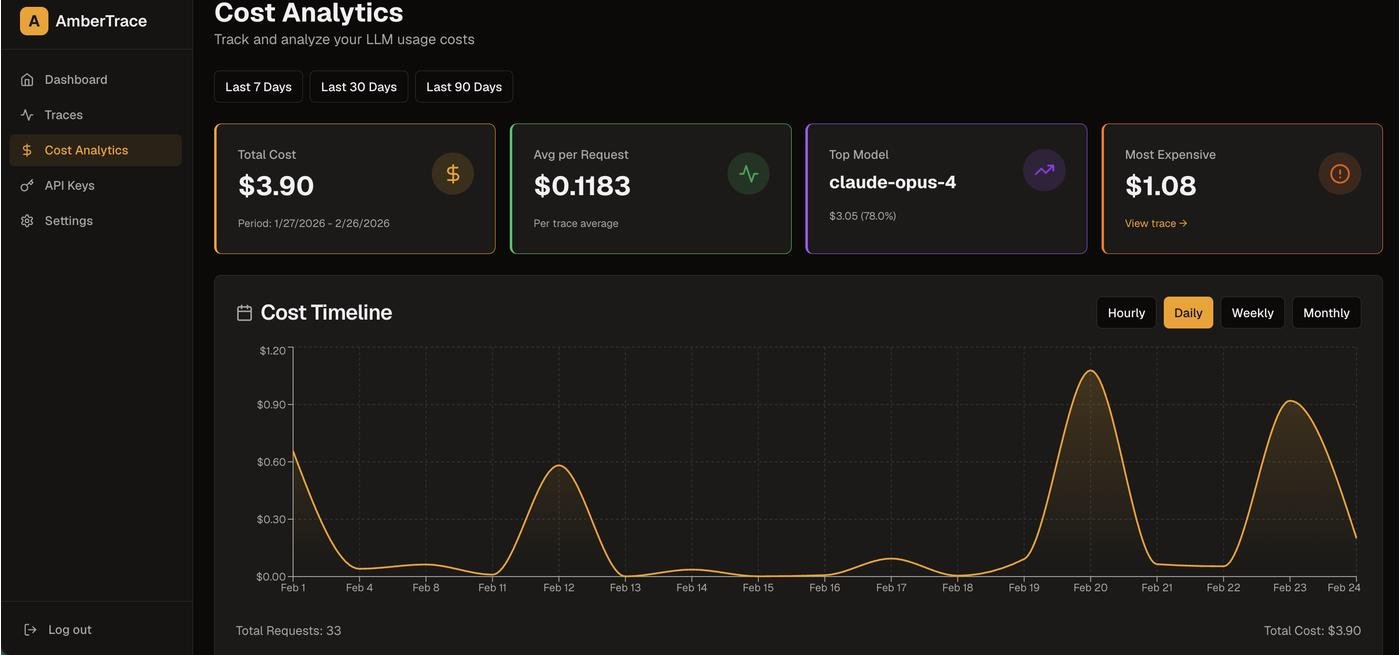The width and height of the screenshot is (1400, 655).
Task: Click the orange alert icon in Most Expensive card
Action: 1339,174
